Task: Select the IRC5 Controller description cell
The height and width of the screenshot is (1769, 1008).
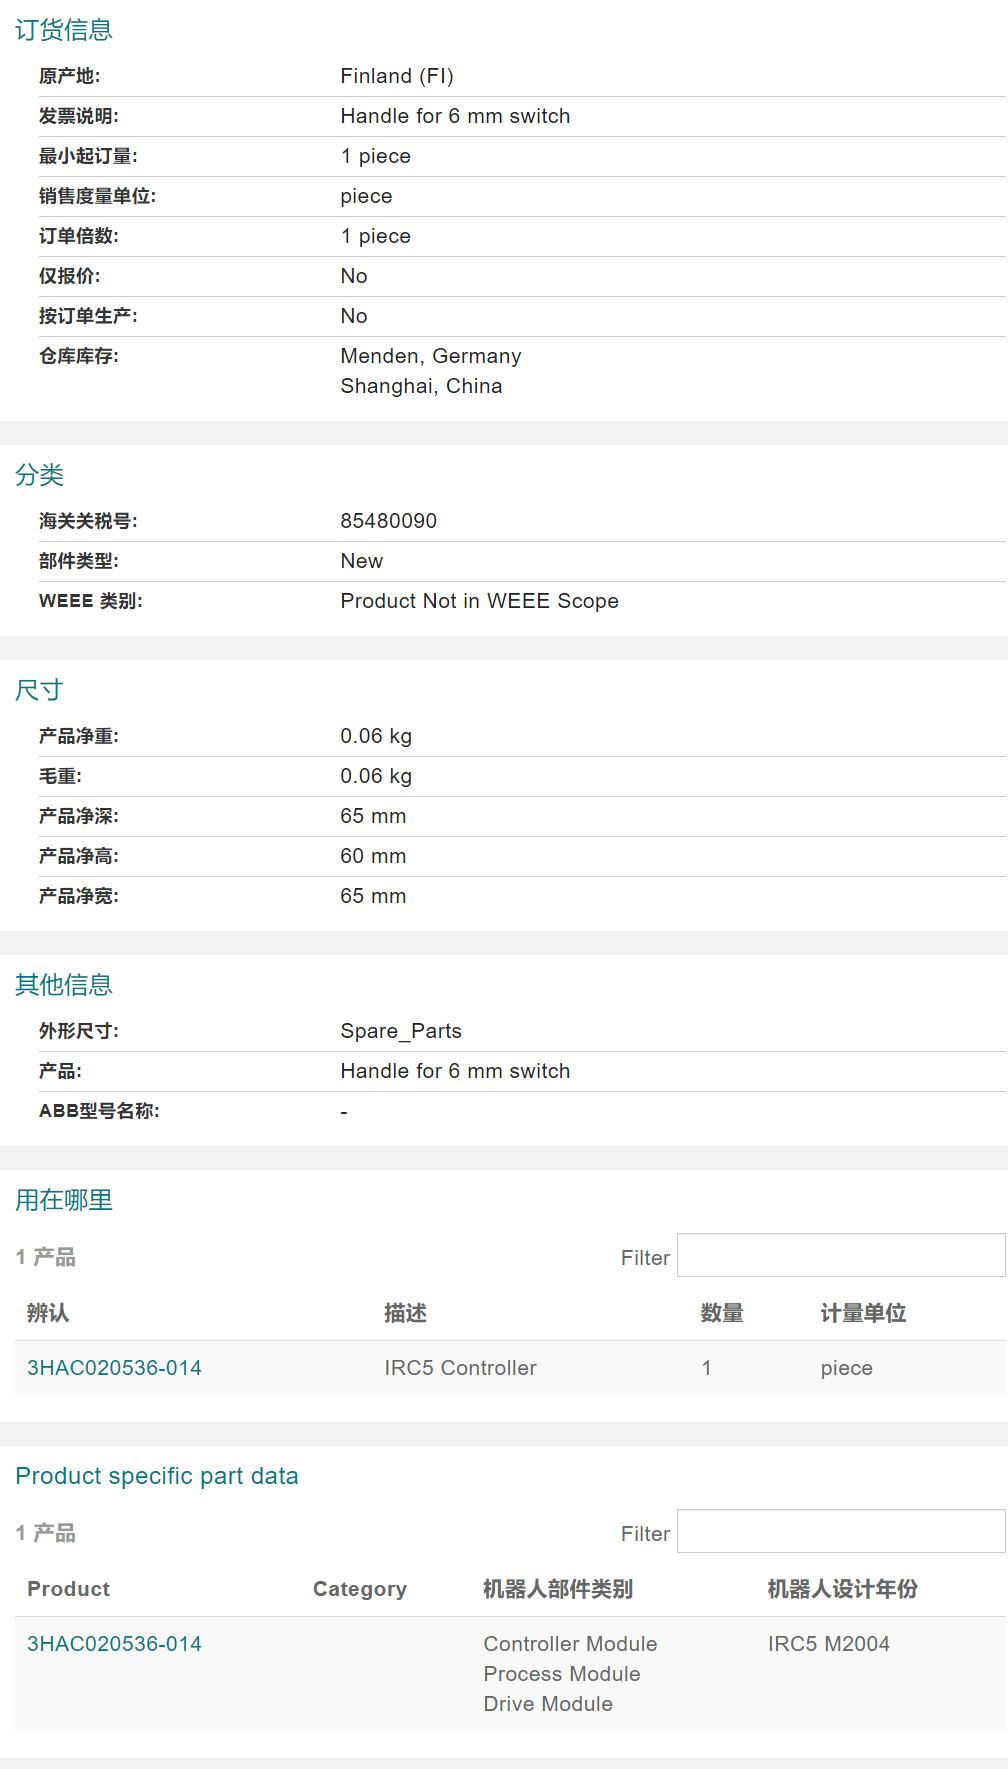Action: pos(460,1368)
